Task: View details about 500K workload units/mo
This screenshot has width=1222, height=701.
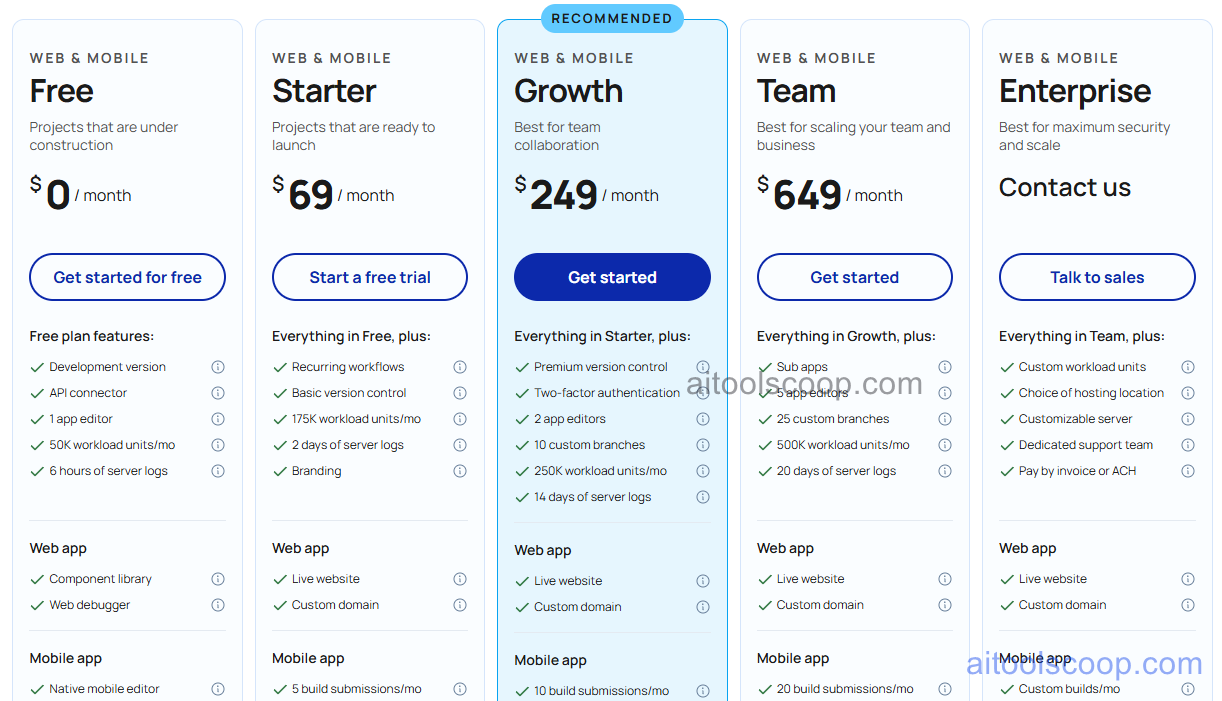Action: (x=945, y=445)
